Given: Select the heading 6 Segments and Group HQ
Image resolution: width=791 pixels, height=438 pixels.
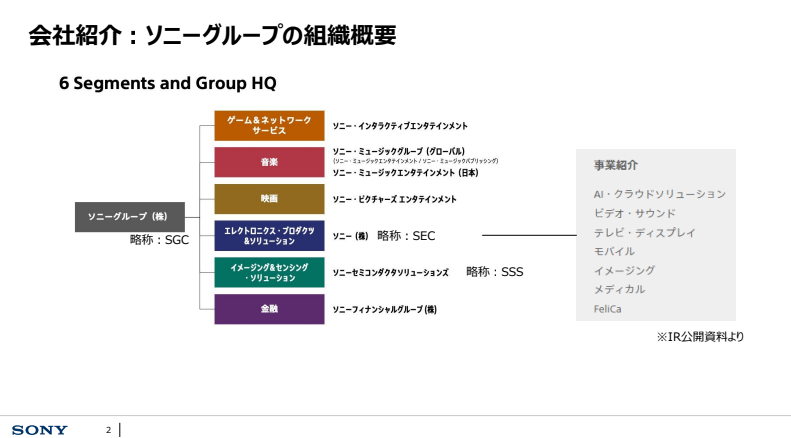Looking at the screenshot, I should 167,83.
